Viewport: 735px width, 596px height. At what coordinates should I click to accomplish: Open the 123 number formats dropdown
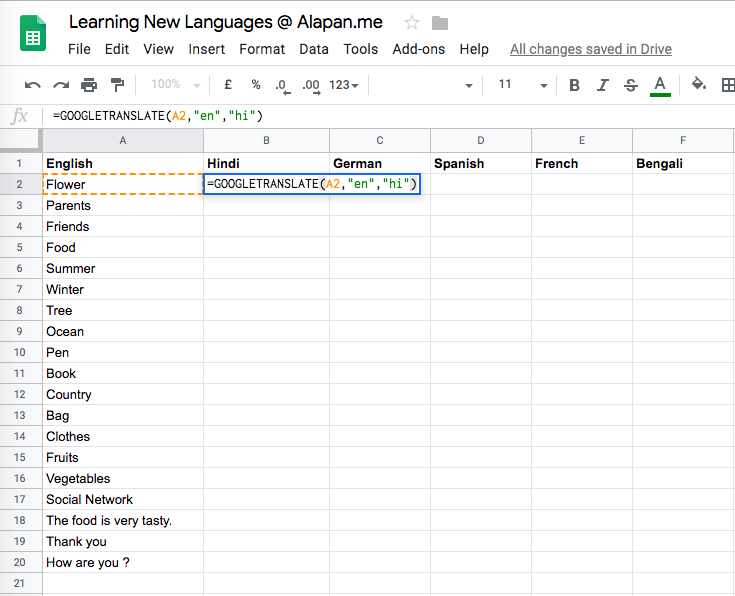(x=344, y=85)
